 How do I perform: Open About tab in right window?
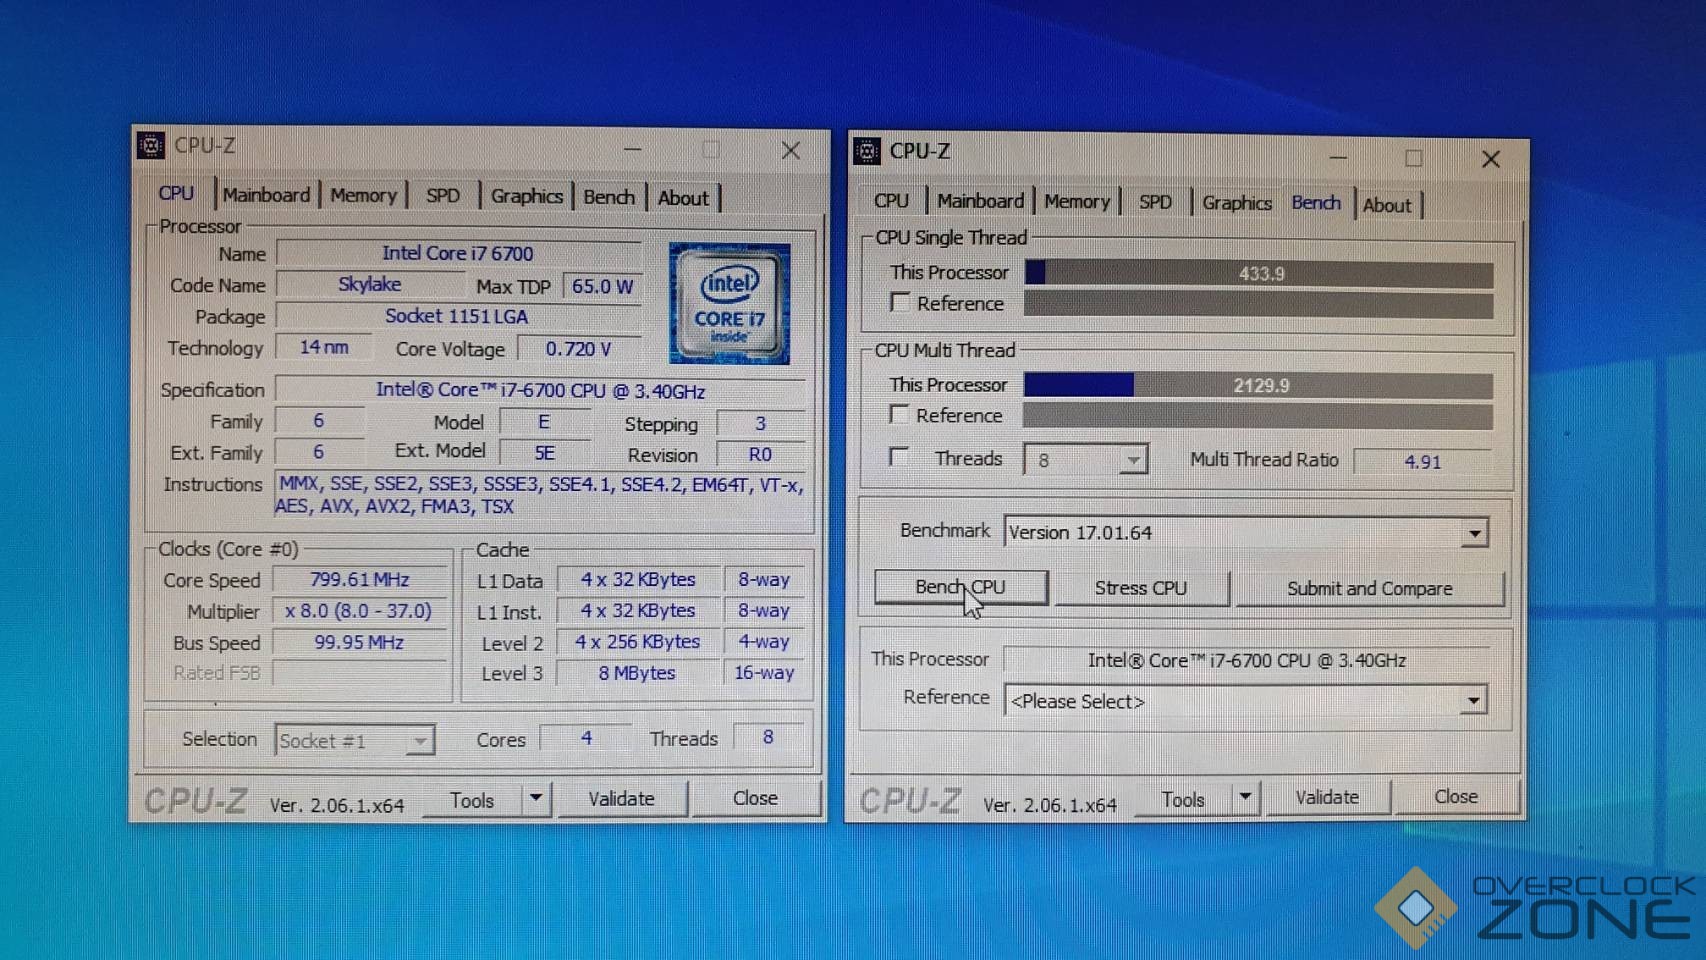(x=1387, y=205)
